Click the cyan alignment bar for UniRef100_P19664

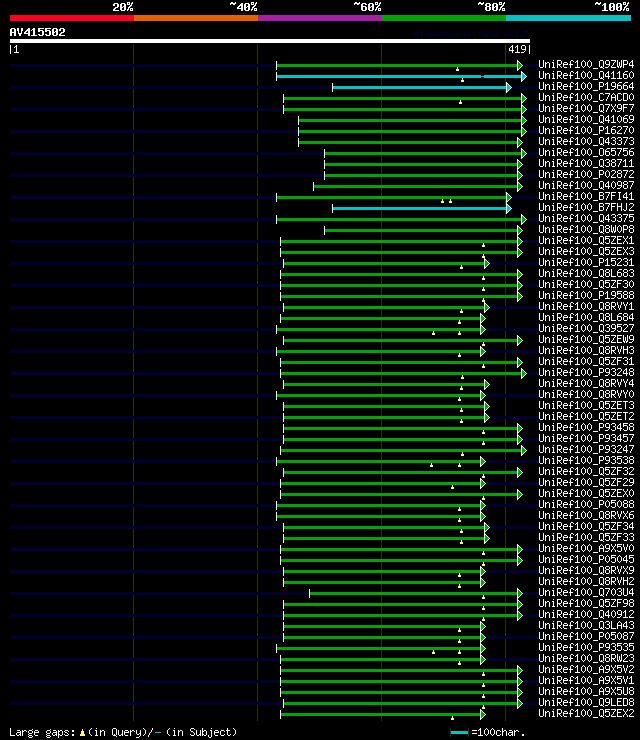point(422,87)
